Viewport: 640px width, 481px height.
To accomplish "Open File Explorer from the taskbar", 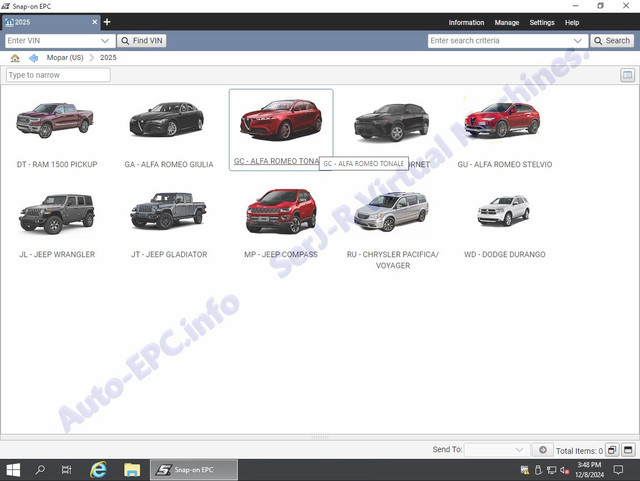I will point(132,470).
